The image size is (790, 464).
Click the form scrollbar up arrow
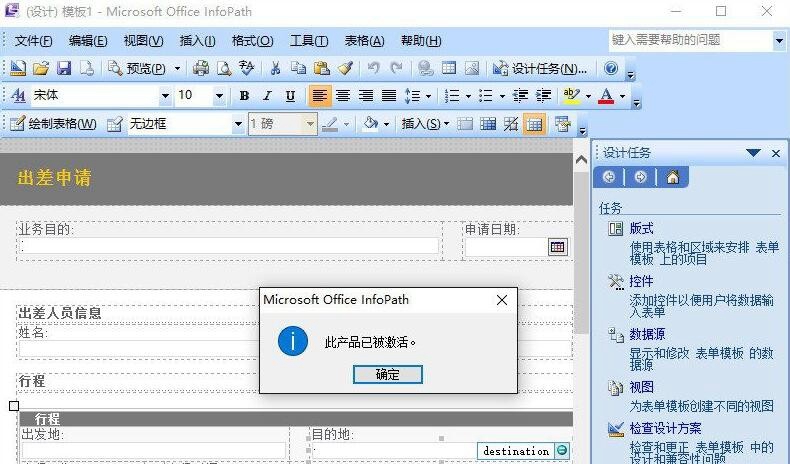coord(581,160)
